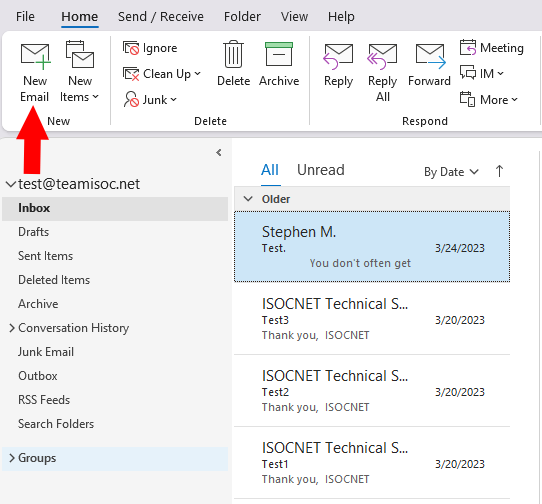The width and height of the screenshot is (542, 504).
Task: Click the Reply All icon
Action: (x=382, y=56)
